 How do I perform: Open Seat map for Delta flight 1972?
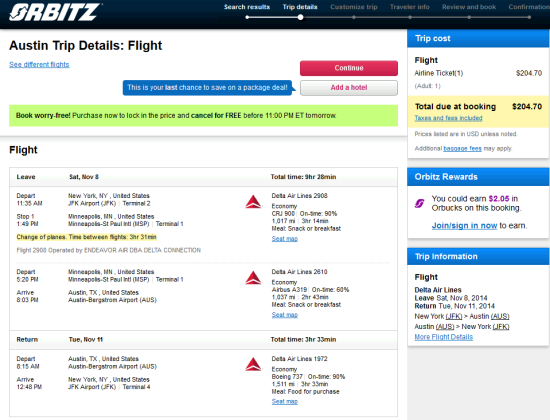coord(284,401)
